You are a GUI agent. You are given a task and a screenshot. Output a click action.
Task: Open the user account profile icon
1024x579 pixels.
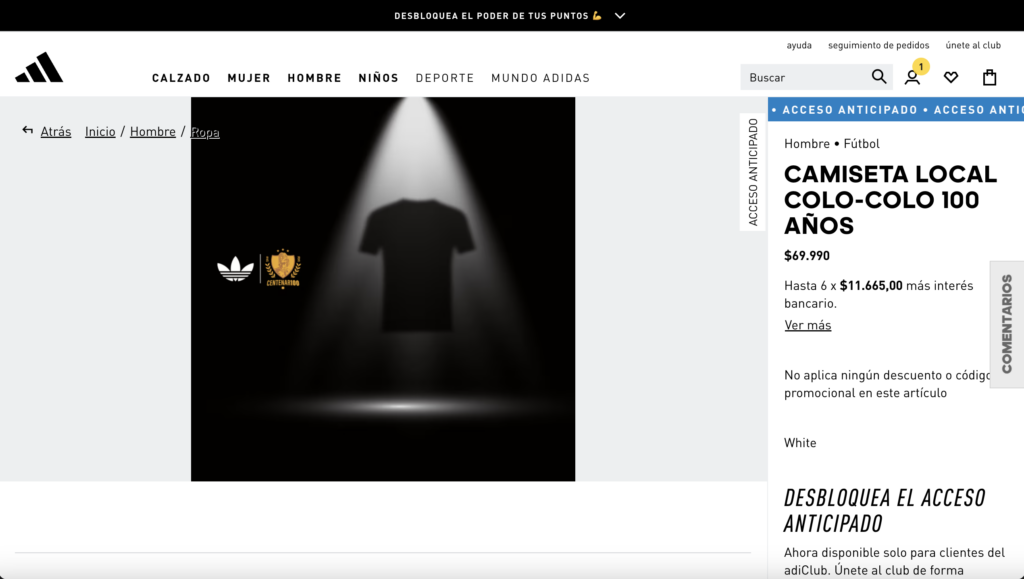pyautogui.click(x=912, y=77)
